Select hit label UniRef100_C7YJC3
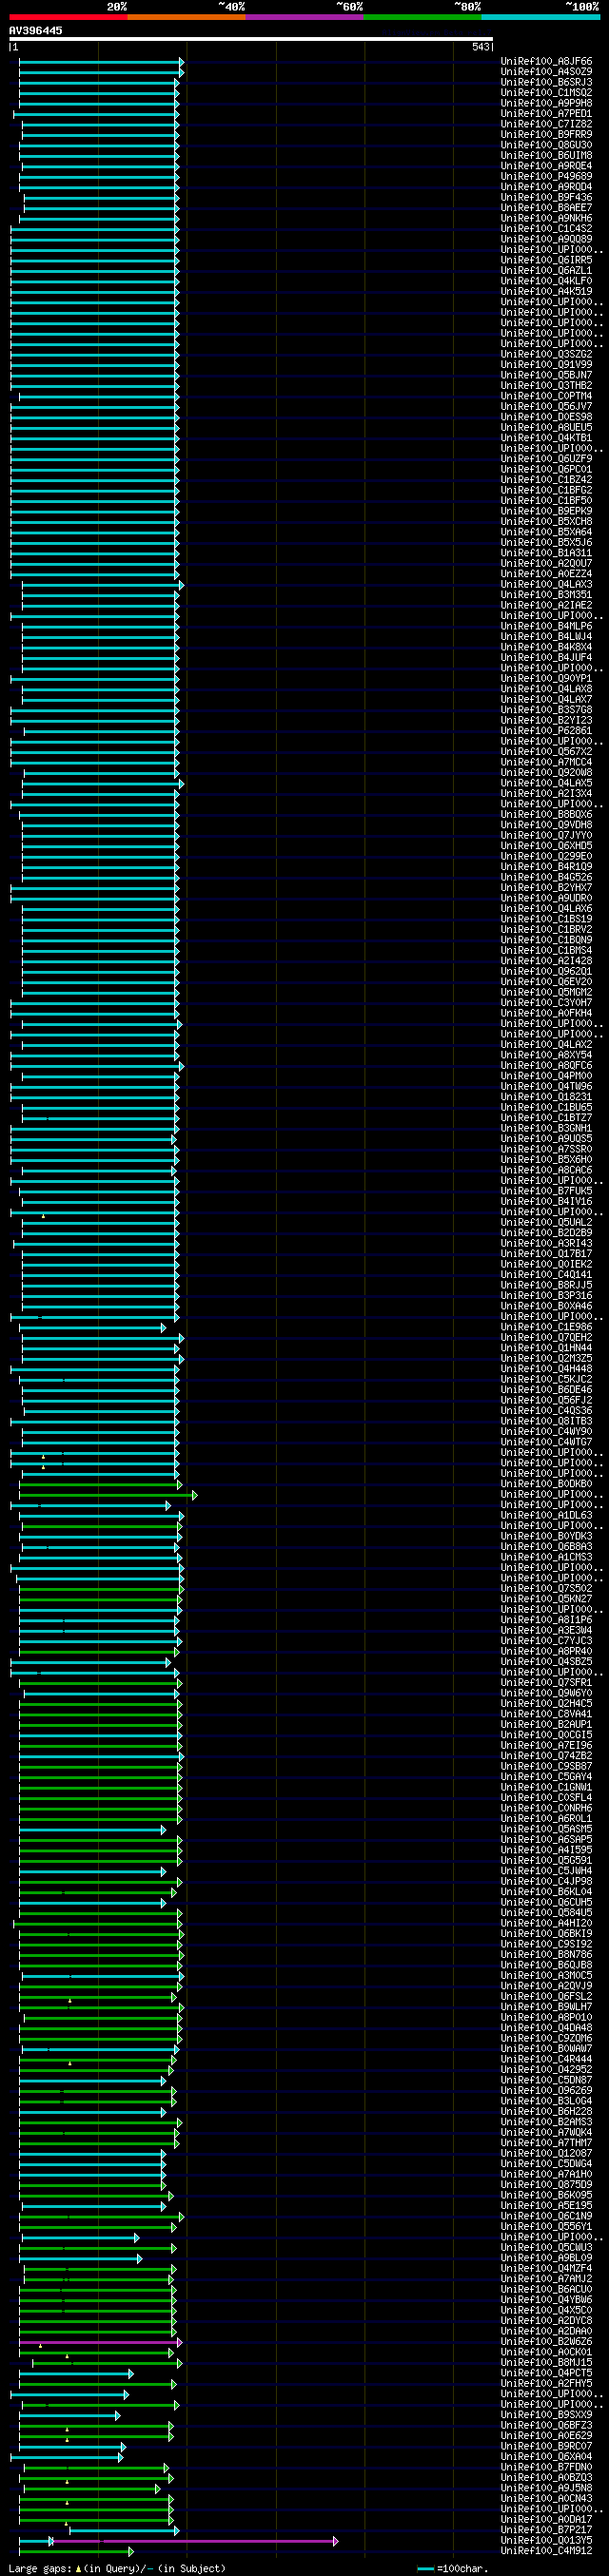609x2576 pixels. [546, 1641]
